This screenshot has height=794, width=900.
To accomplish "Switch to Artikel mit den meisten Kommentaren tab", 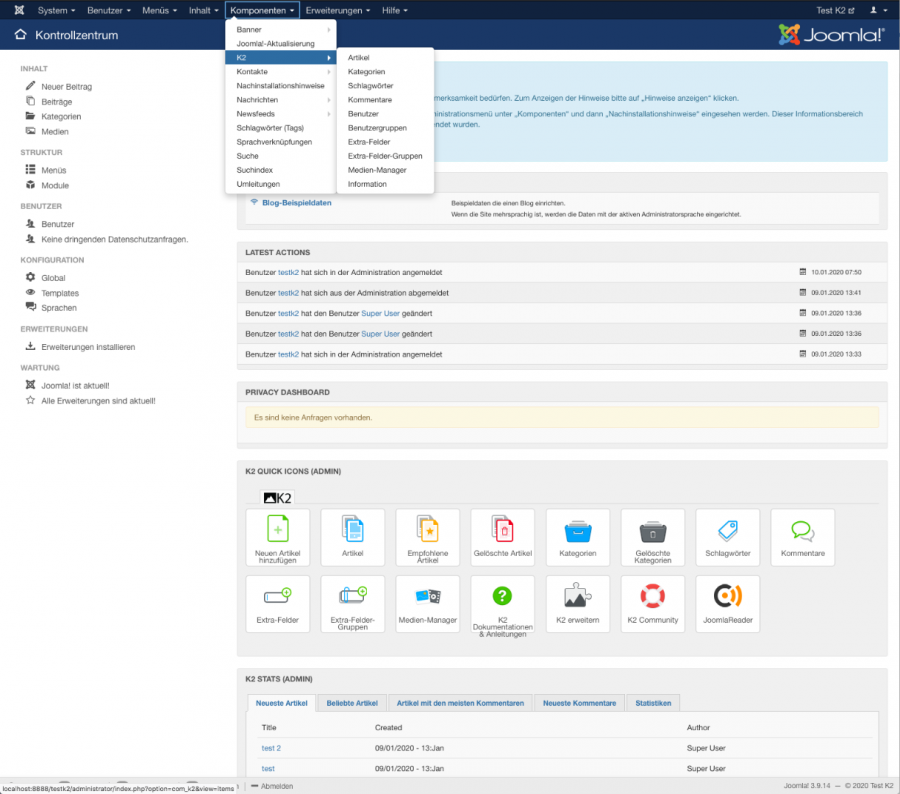I will pyautogui.click(x=460, y=703).
